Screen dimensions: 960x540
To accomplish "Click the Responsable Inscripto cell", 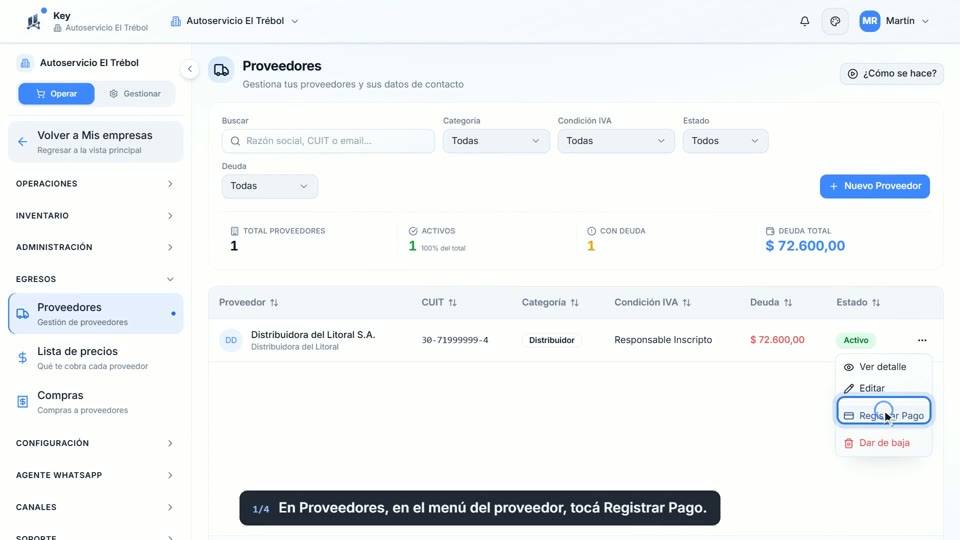I will (663, 340).
